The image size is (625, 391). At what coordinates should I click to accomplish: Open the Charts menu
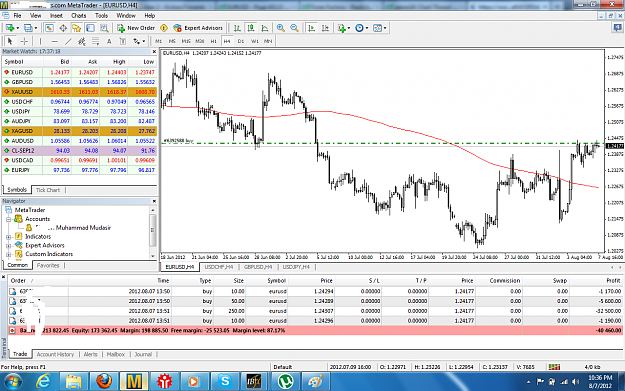click(79, 16)
